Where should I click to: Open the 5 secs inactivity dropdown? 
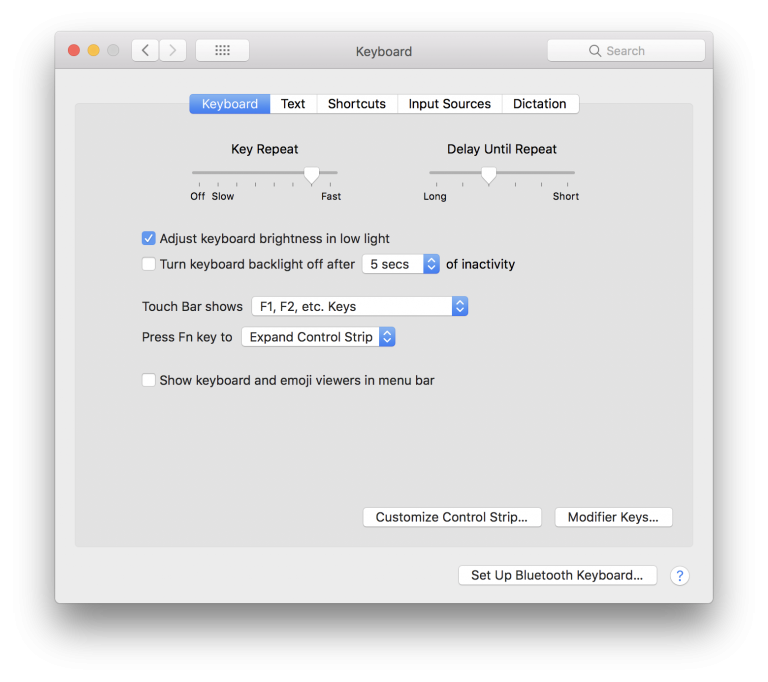tap(401, 264)
